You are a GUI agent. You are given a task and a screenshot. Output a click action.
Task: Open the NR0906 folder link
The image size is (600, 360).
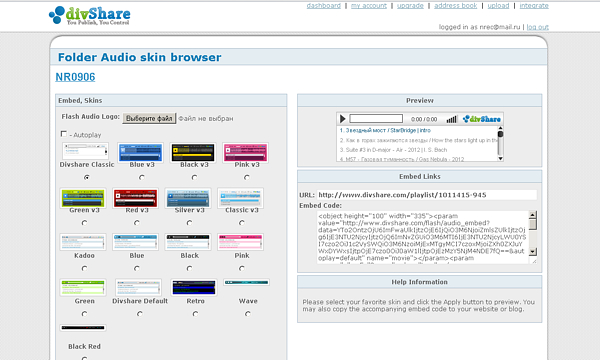pyautogui.click(x=75, y=77)
